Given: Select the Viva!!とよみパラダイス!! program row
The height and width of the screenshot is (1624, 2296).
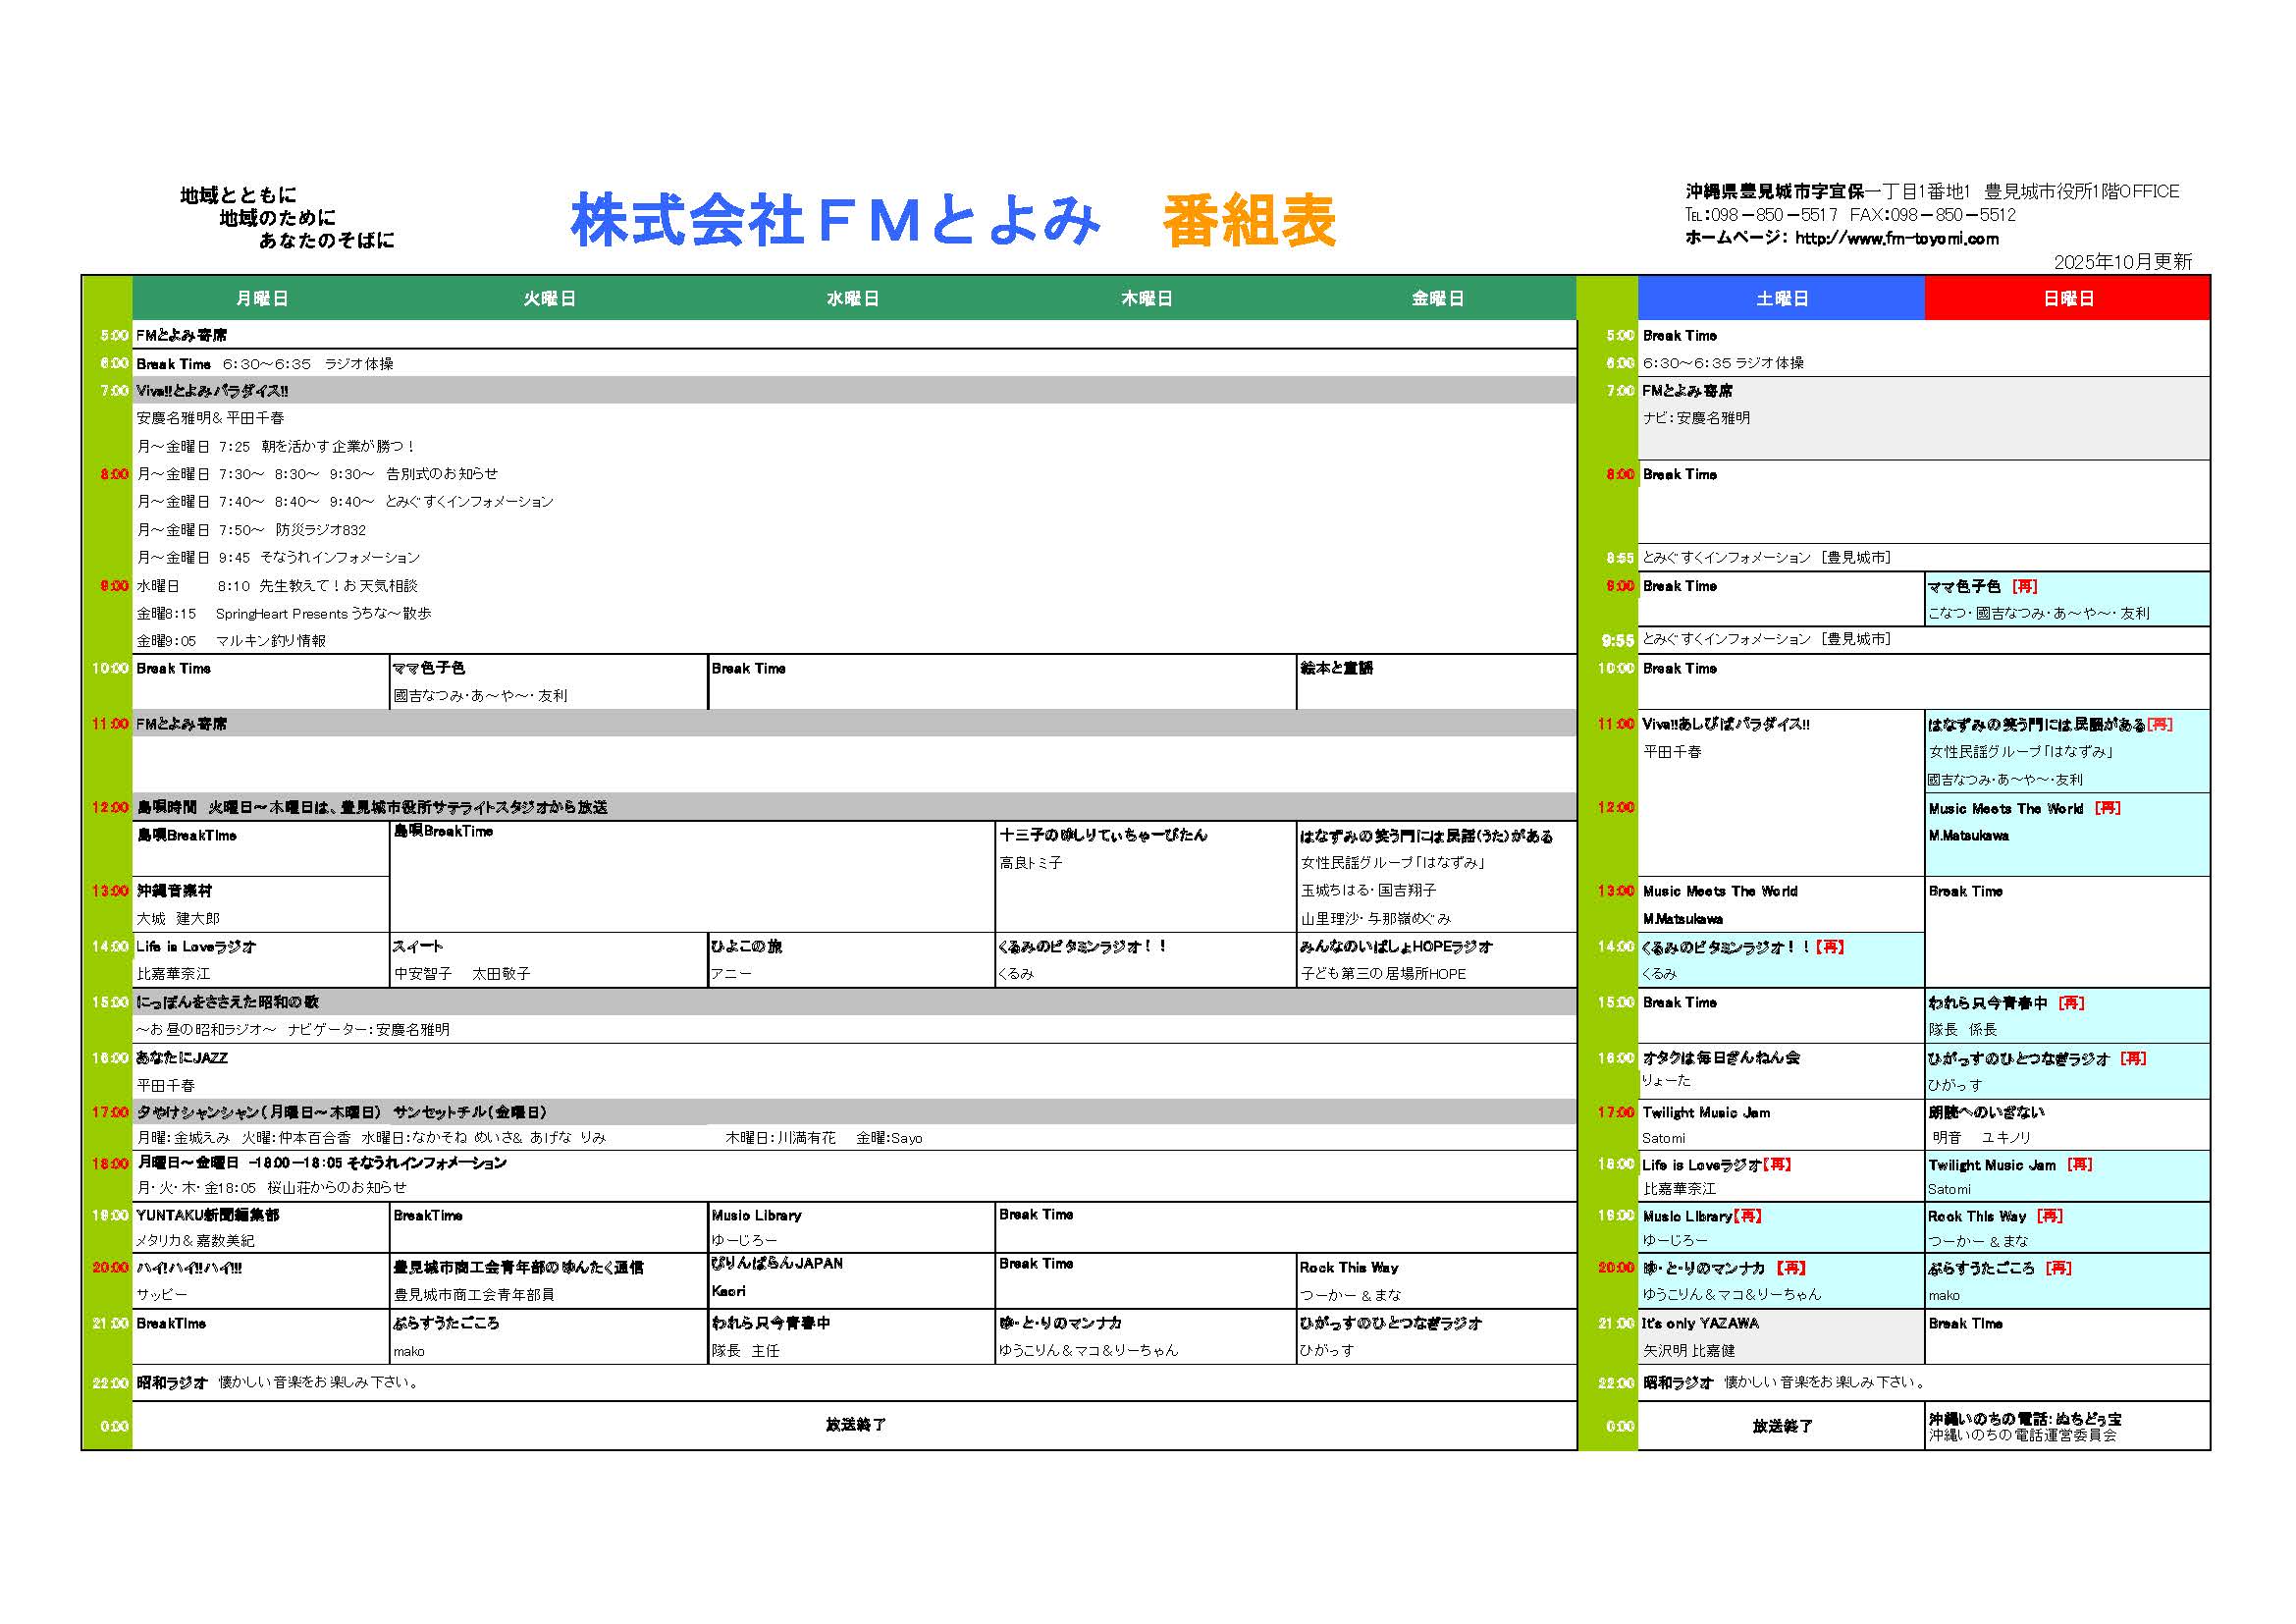Looking at the screenshot, I should [213, 391].
